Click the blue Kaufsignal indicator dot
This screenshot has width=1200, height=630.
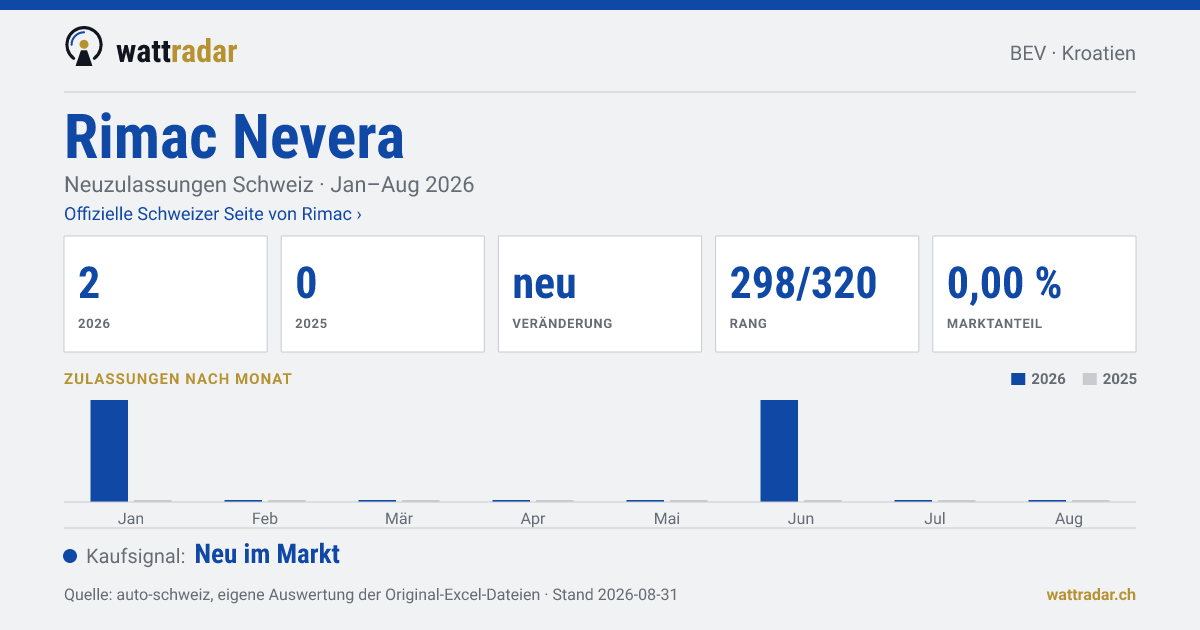pyautogui.click(x=70, y=556)
